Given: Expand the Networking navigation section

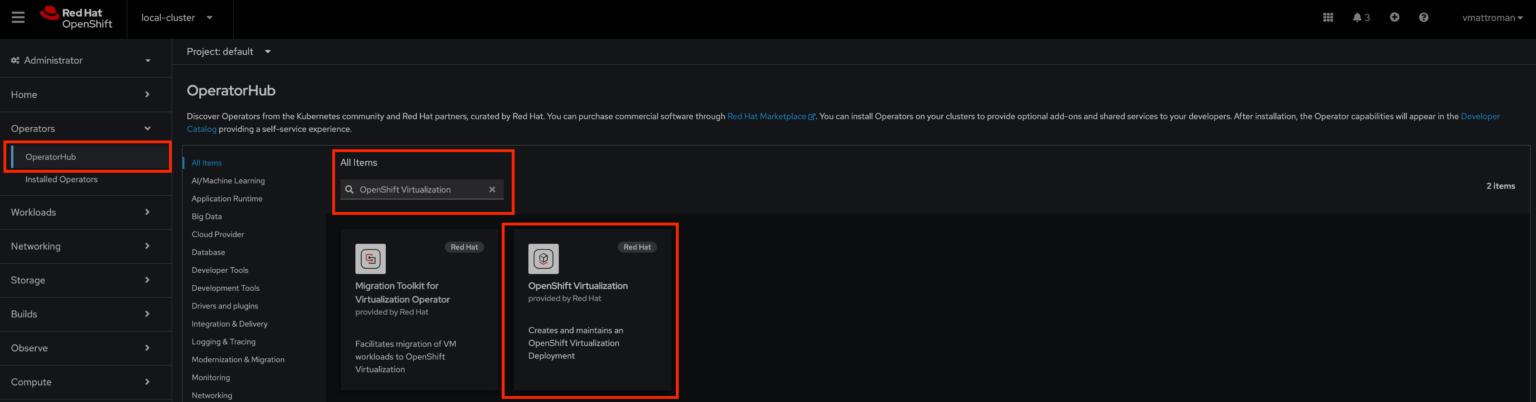Looking at the screenshot, I should point(80,246).
